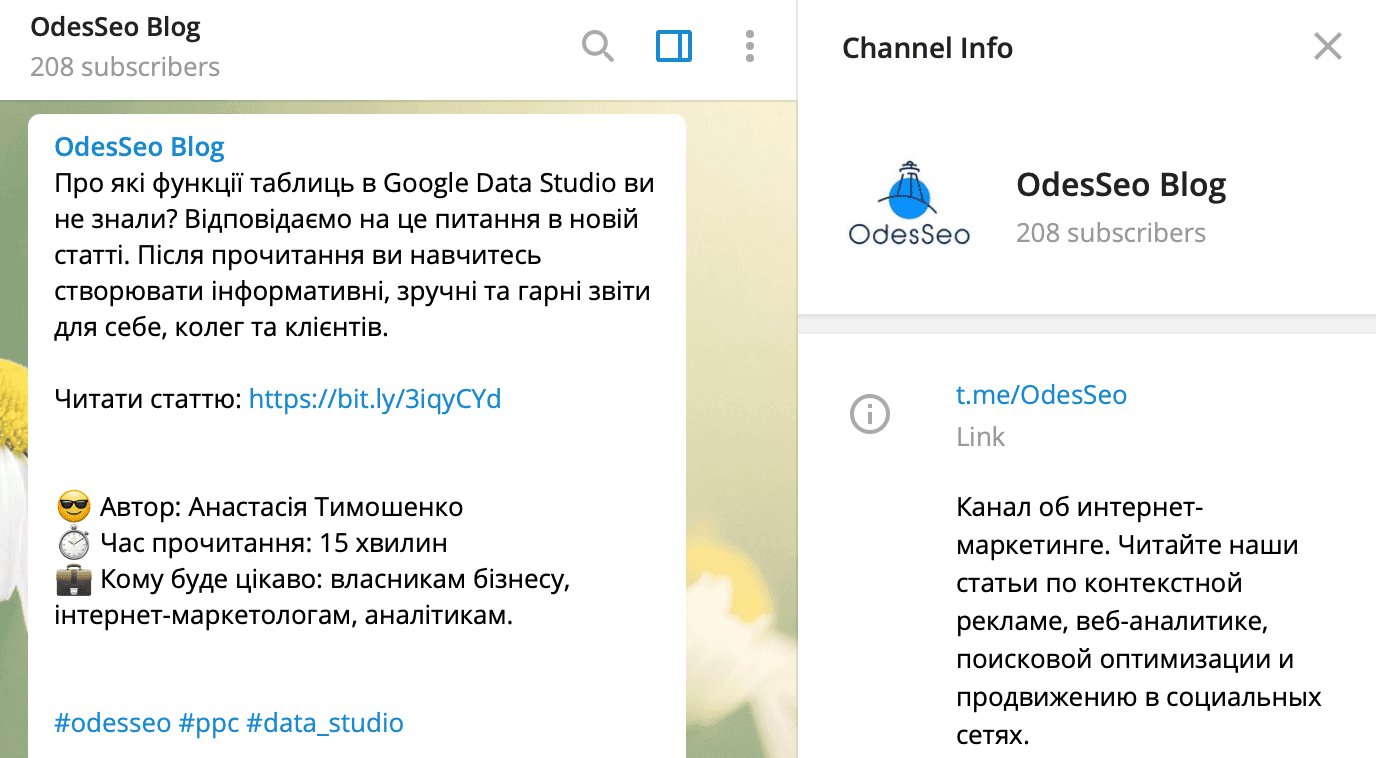
Task: Click the OdesSeo Blog sender name in the message
Action: (139, 146)
